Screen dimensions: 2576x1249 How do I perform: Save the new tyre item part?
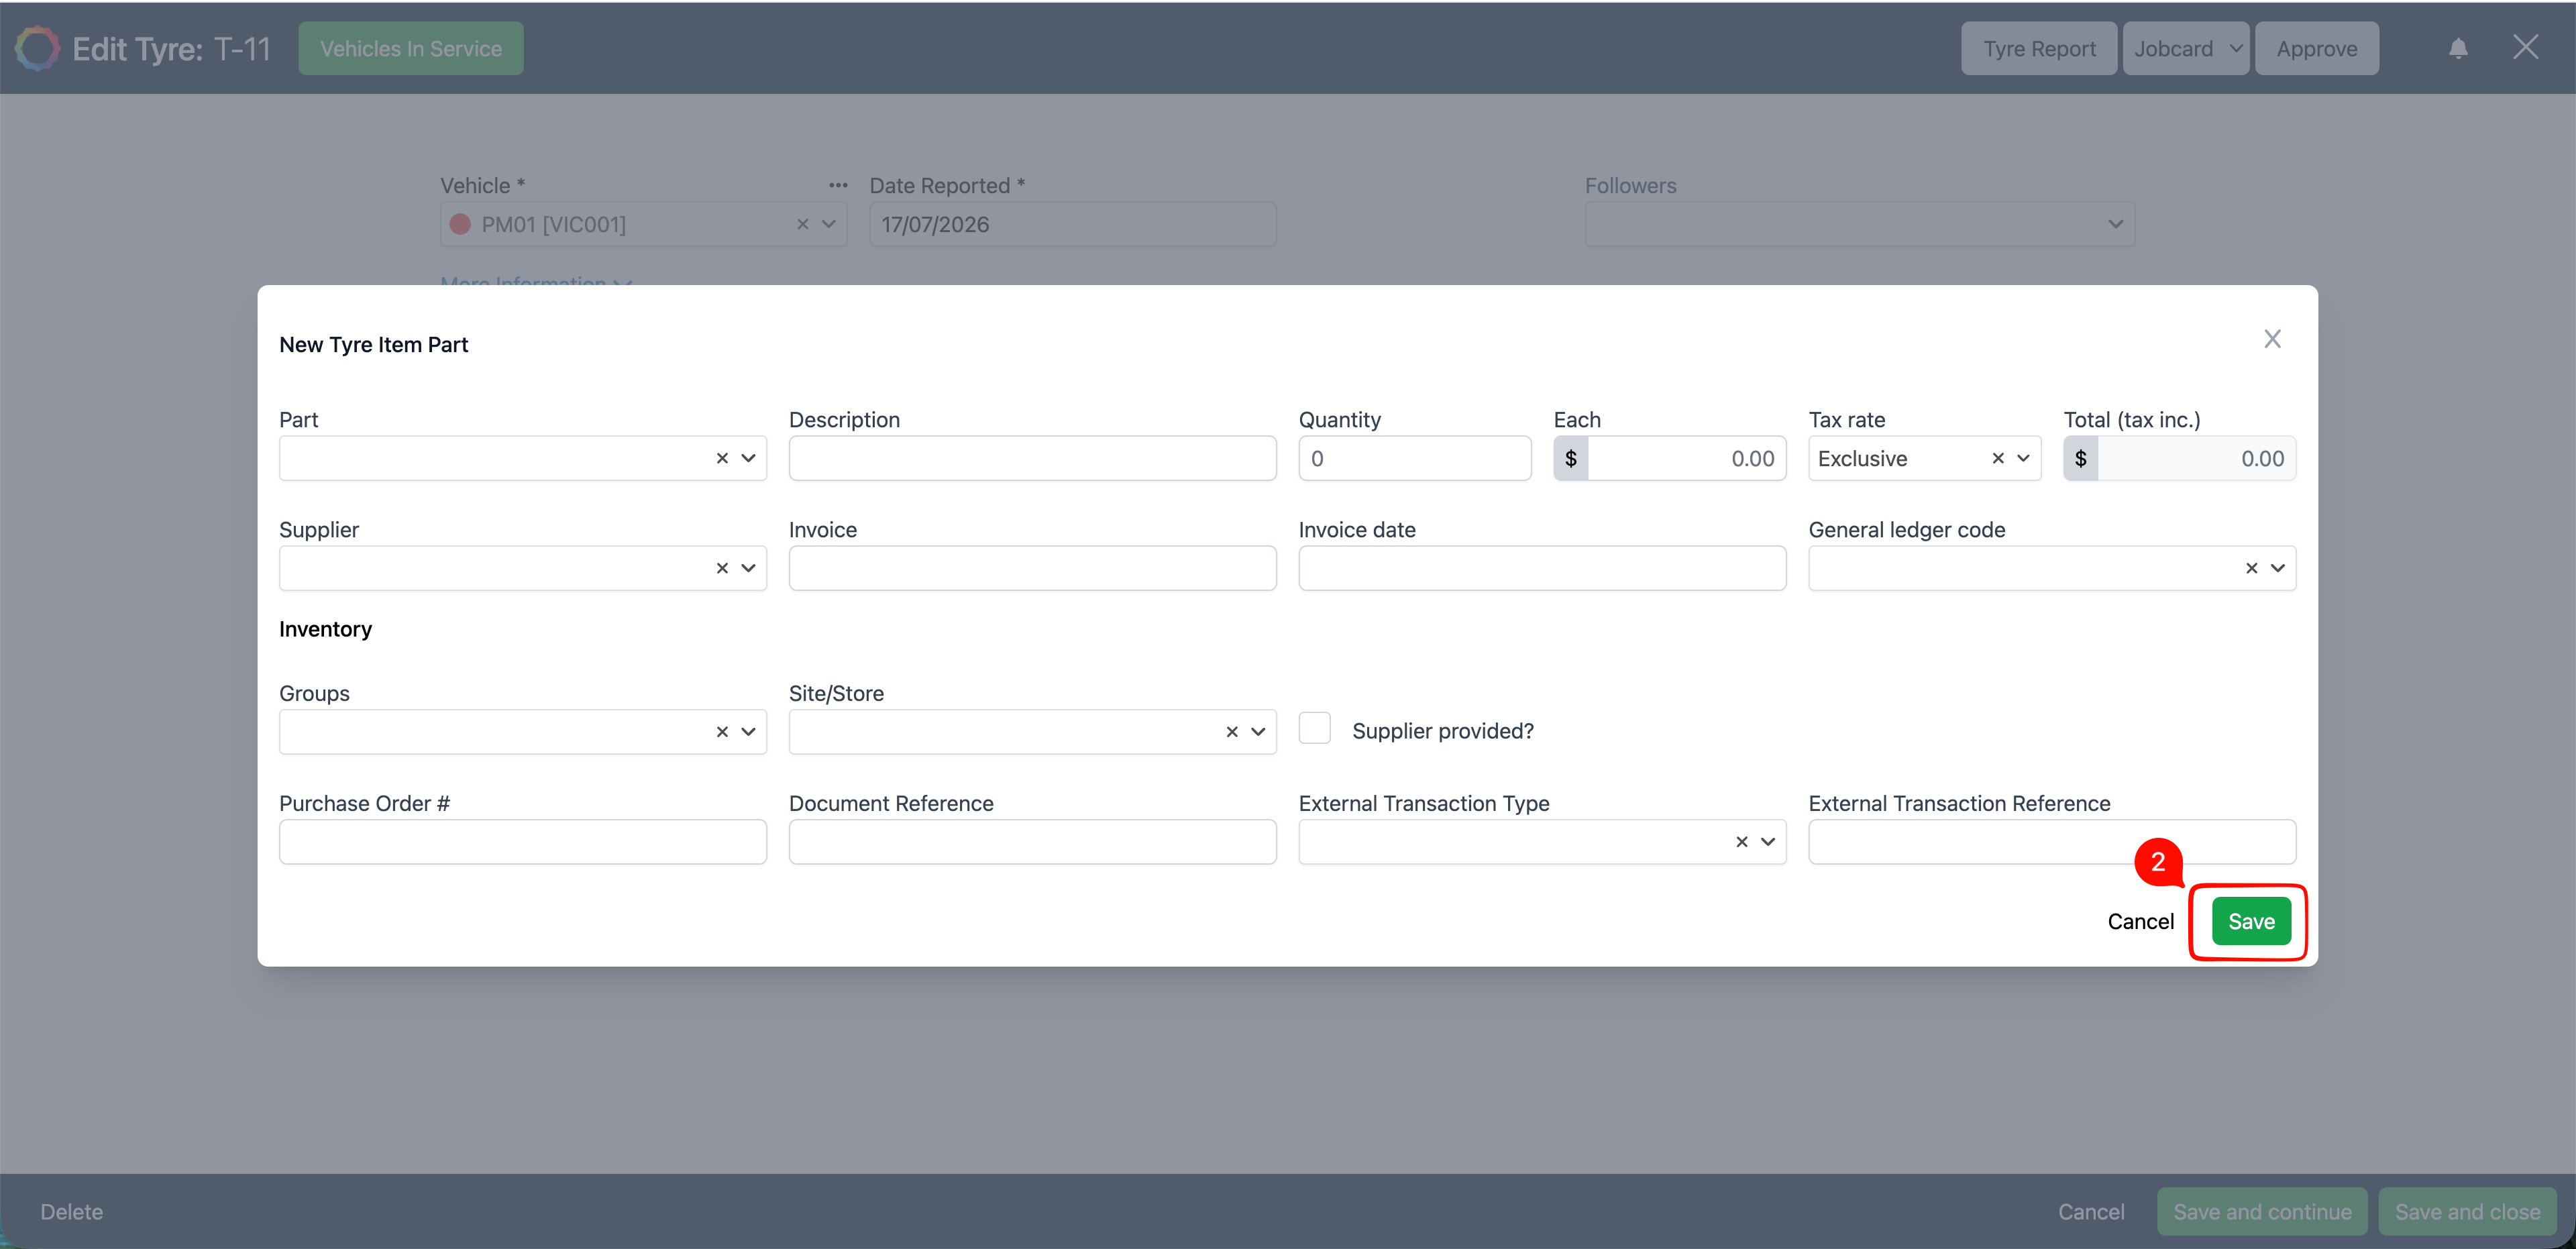pos(2251,921)
